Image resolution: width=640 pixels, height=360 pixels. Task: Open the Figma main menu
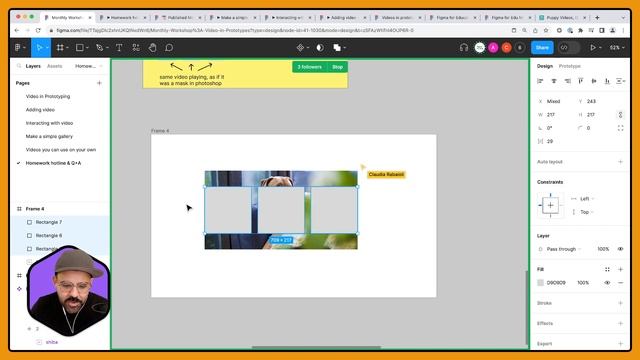[19, 48]
